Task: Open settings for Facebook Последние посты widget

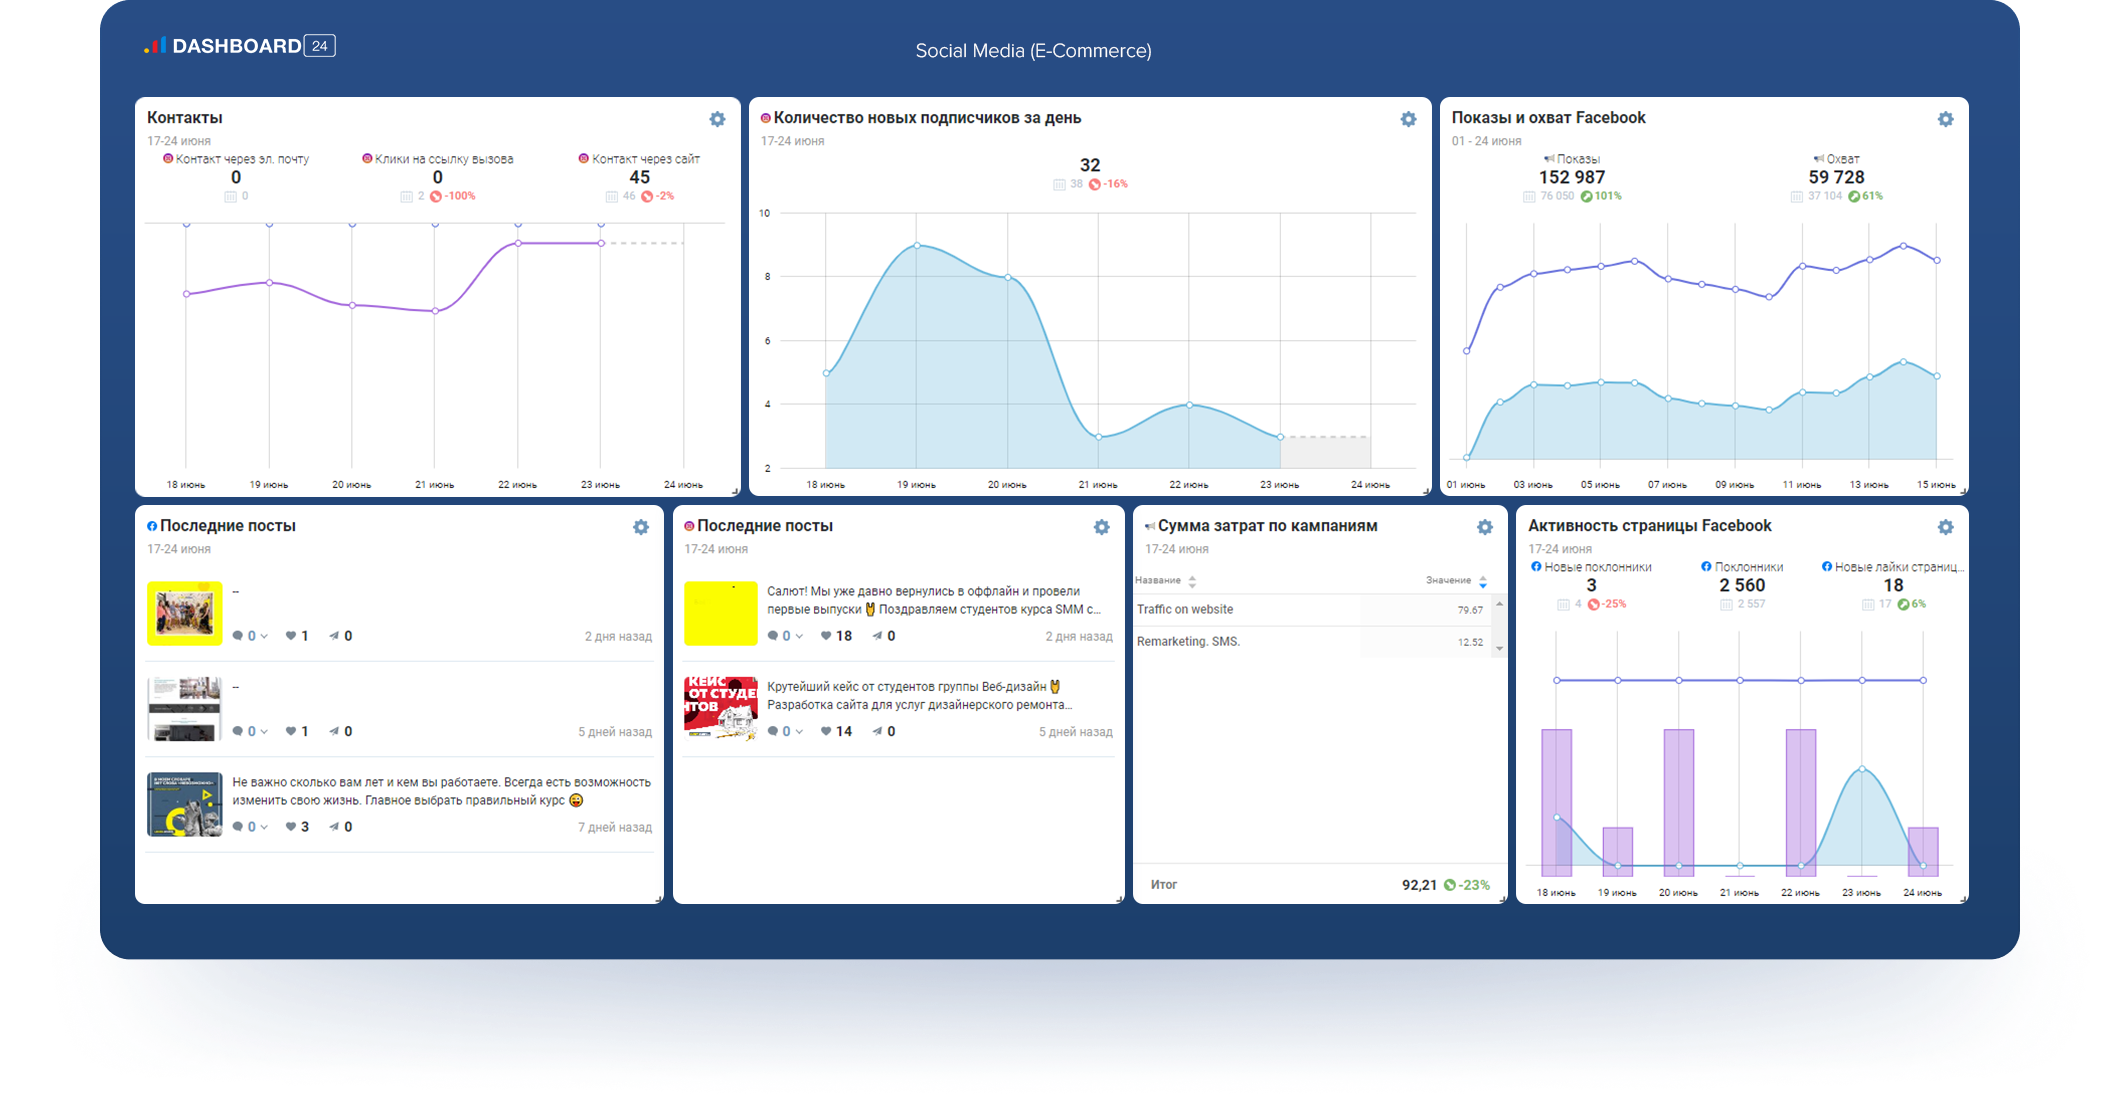Action: tap(641, 527)
